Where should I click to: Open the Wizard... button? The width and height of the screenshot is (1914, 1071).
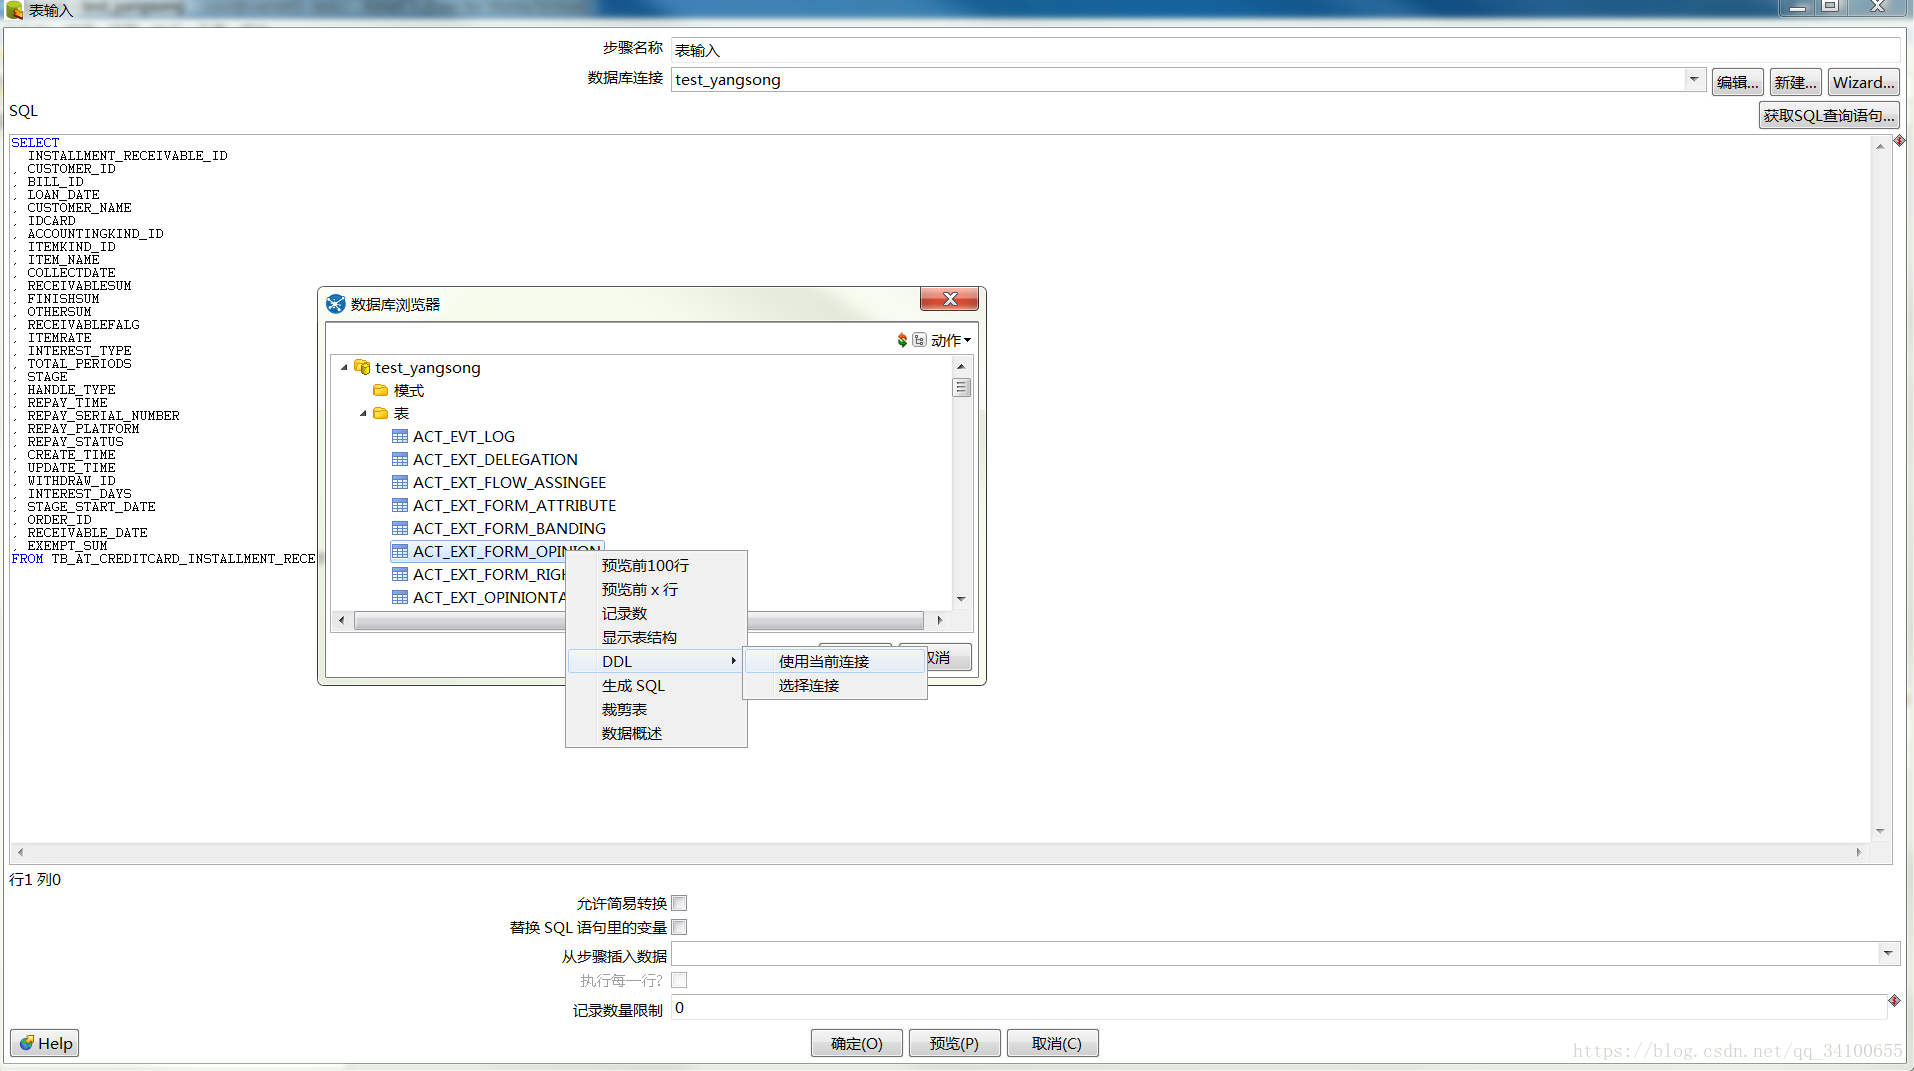(1864, 82)
